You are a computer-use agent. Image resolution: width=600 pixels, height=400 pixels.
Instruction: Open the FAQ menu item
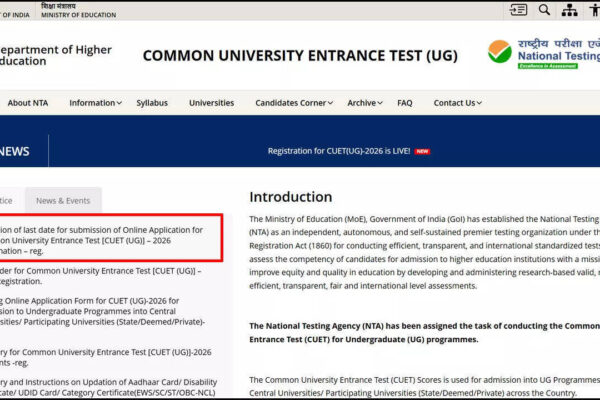(x=404, y=103)
